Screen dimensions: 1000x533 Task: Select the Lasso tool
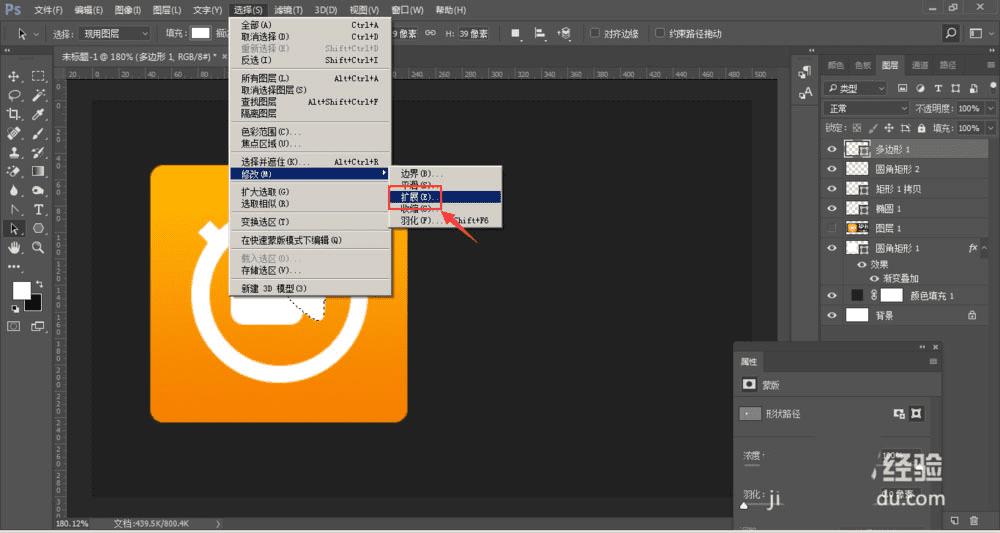(15, 95)
